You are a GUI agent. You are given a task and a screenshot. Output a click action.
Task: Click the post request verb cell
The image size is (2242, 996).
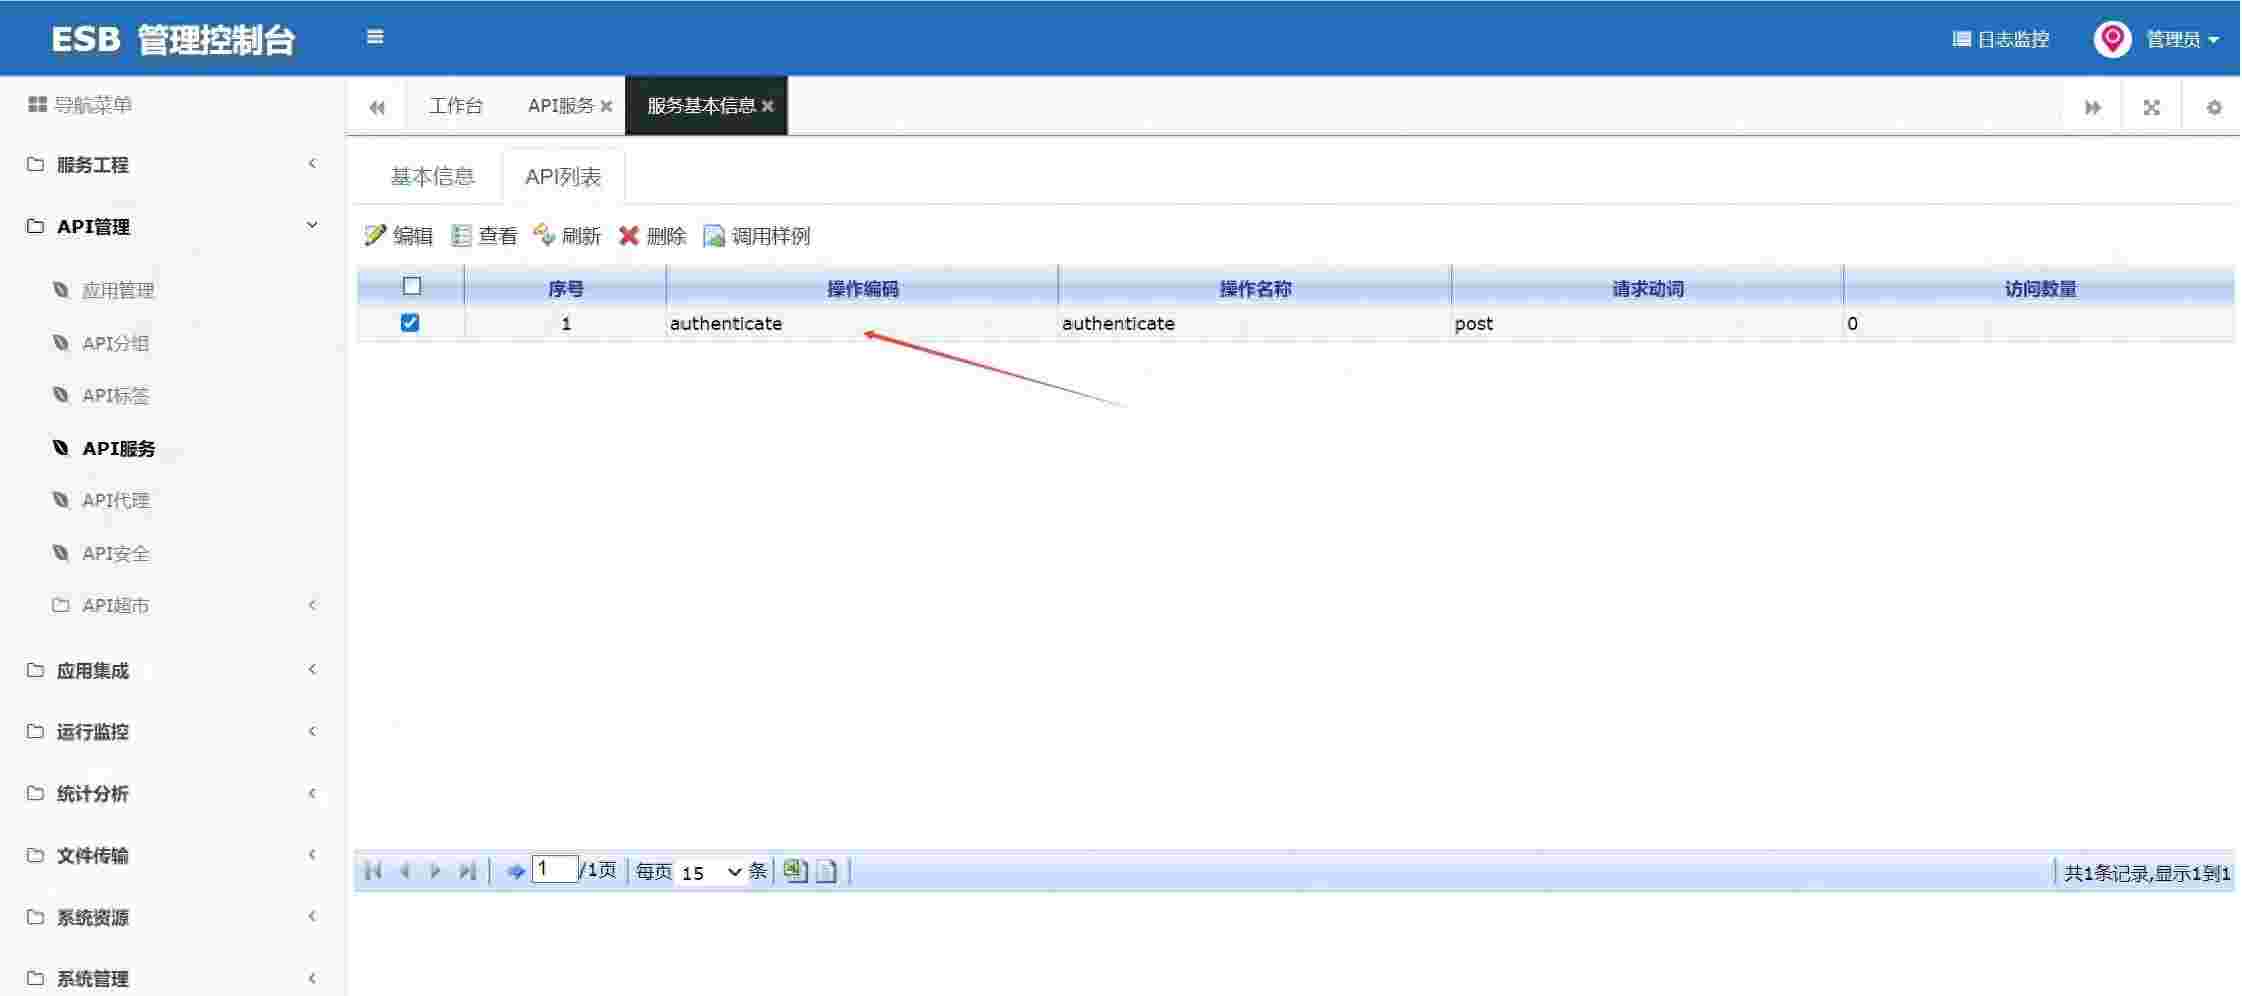pos(1647,323)
